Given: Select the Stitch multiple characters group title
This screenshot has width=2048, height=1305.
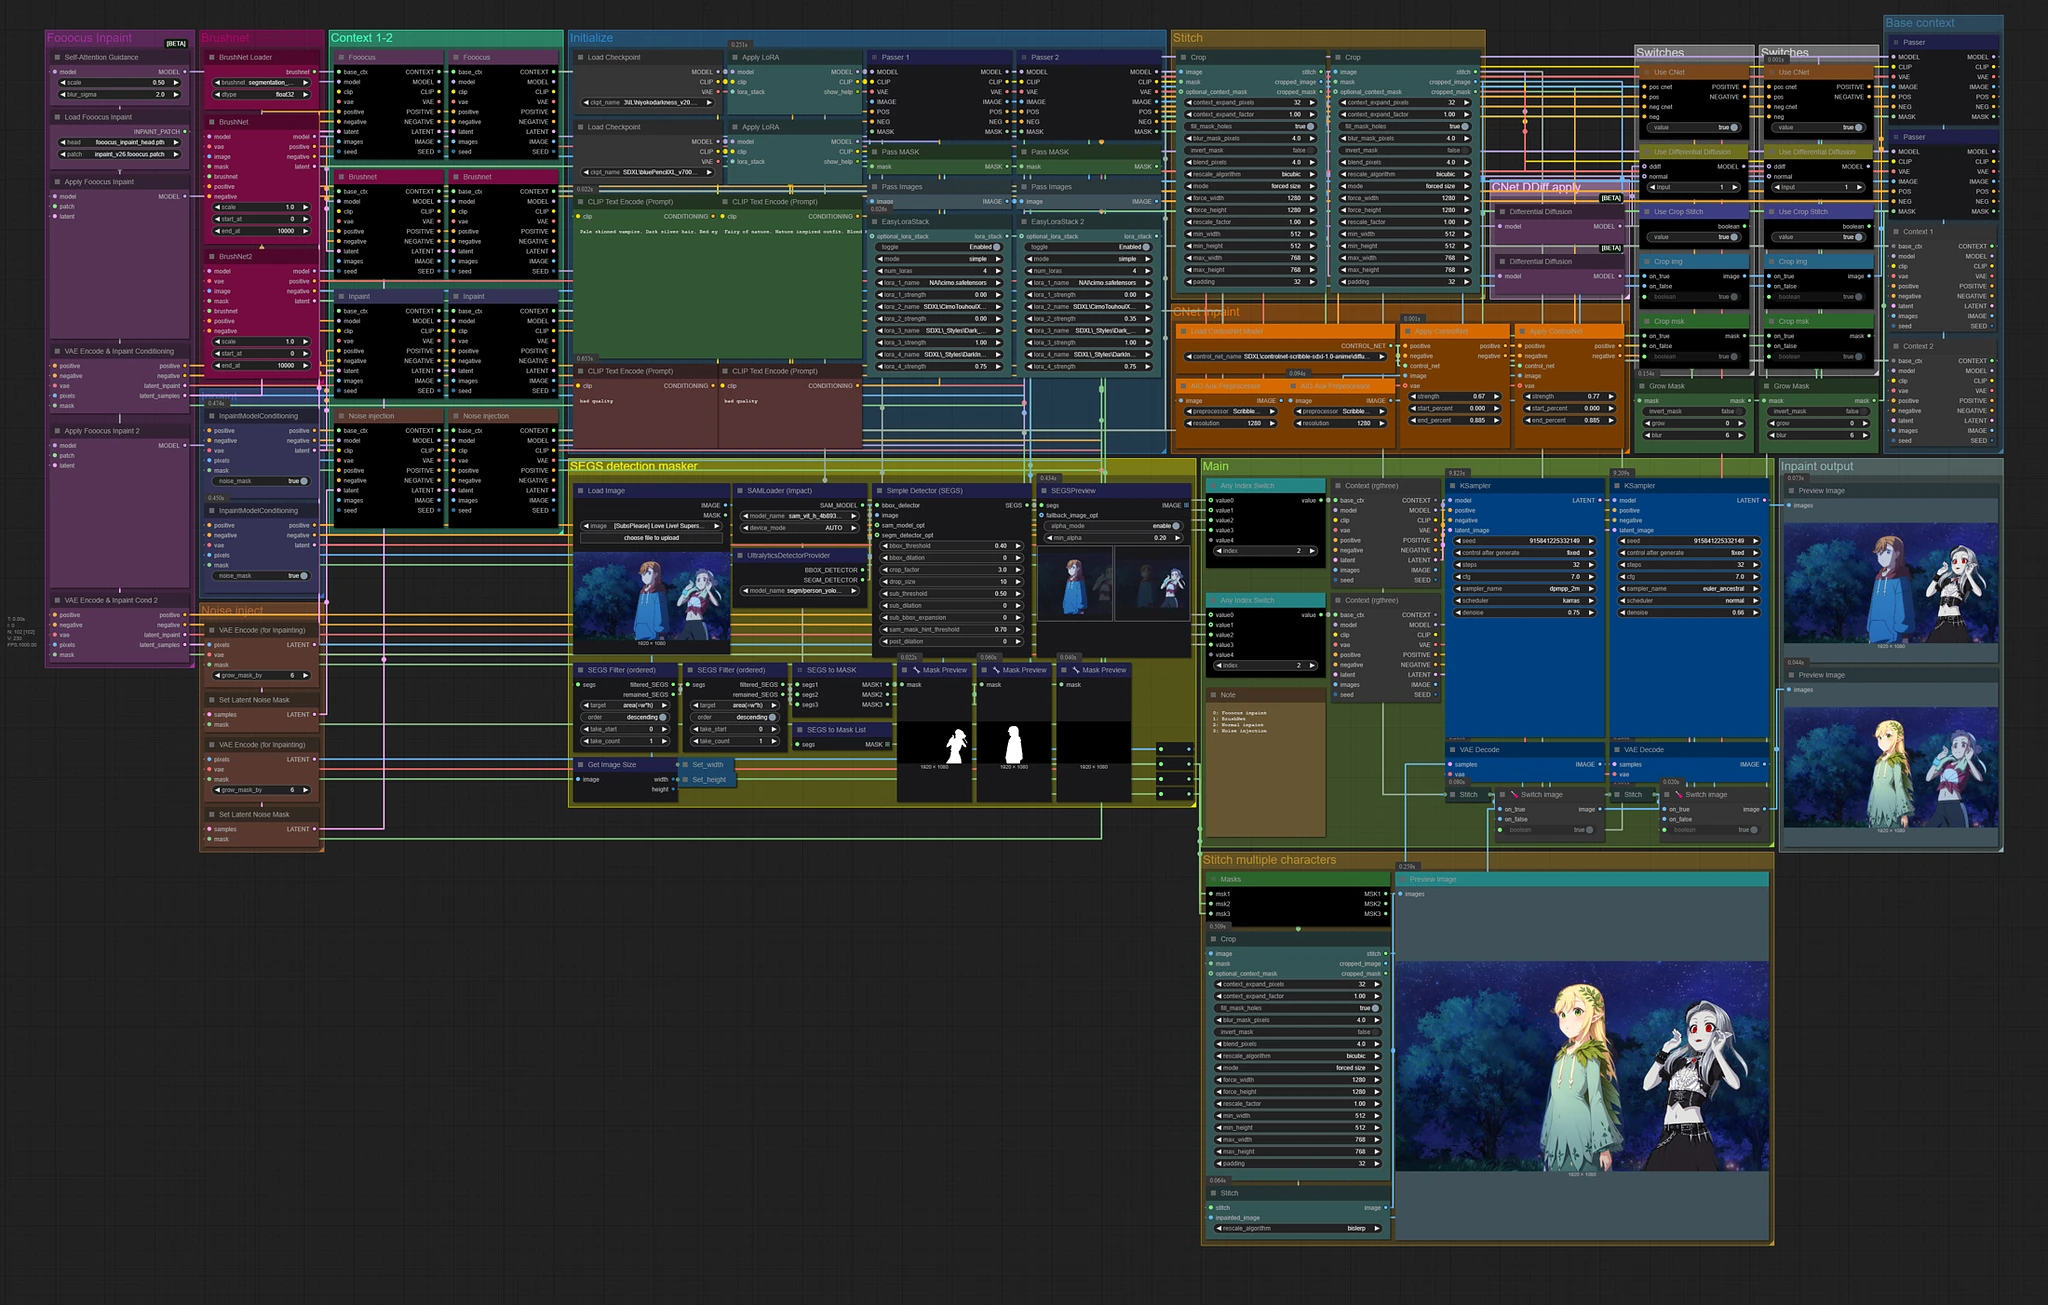Looking at the screenshot, I should pos(1269,860).
